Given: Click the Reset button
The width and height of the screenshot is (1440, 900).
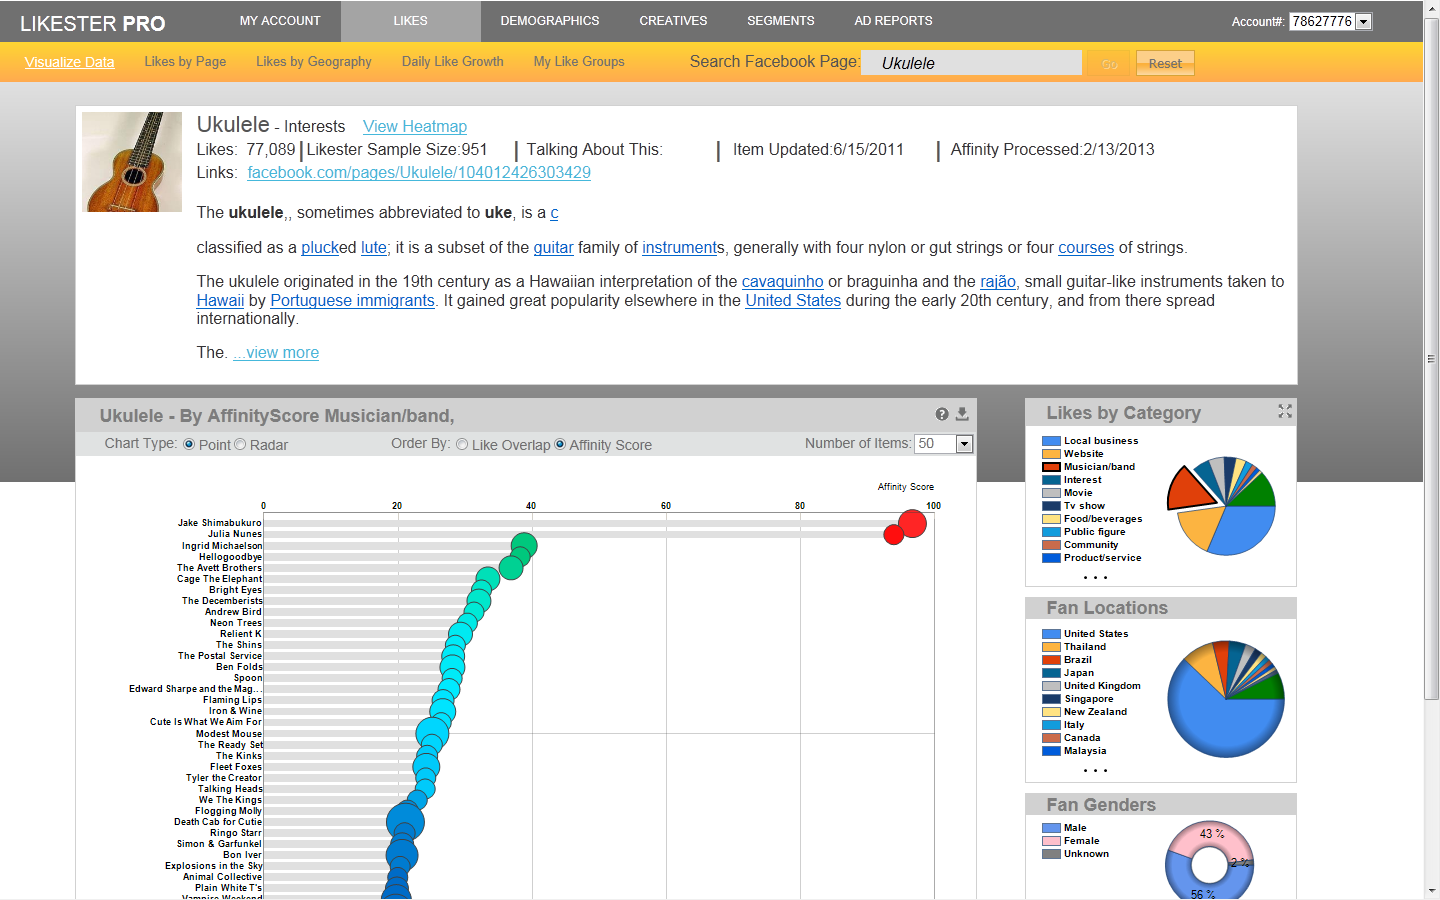Looking at the screenshot, I should click(1165, 63).
